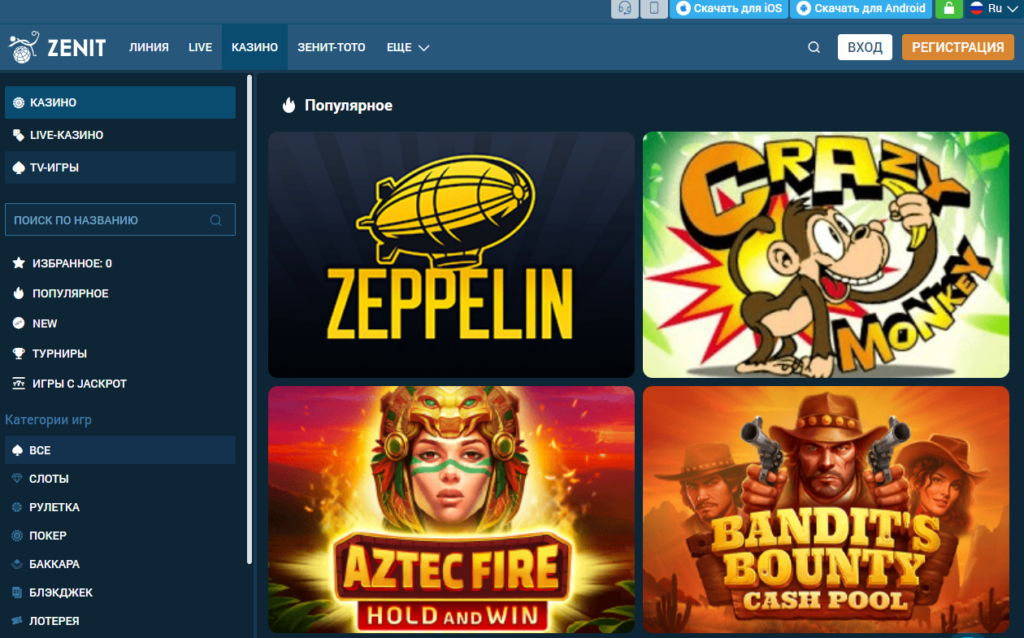Click the magnifier inside the name search field
The width and height of the screenshot is (1024, 638).
click(x=216, y=220)
